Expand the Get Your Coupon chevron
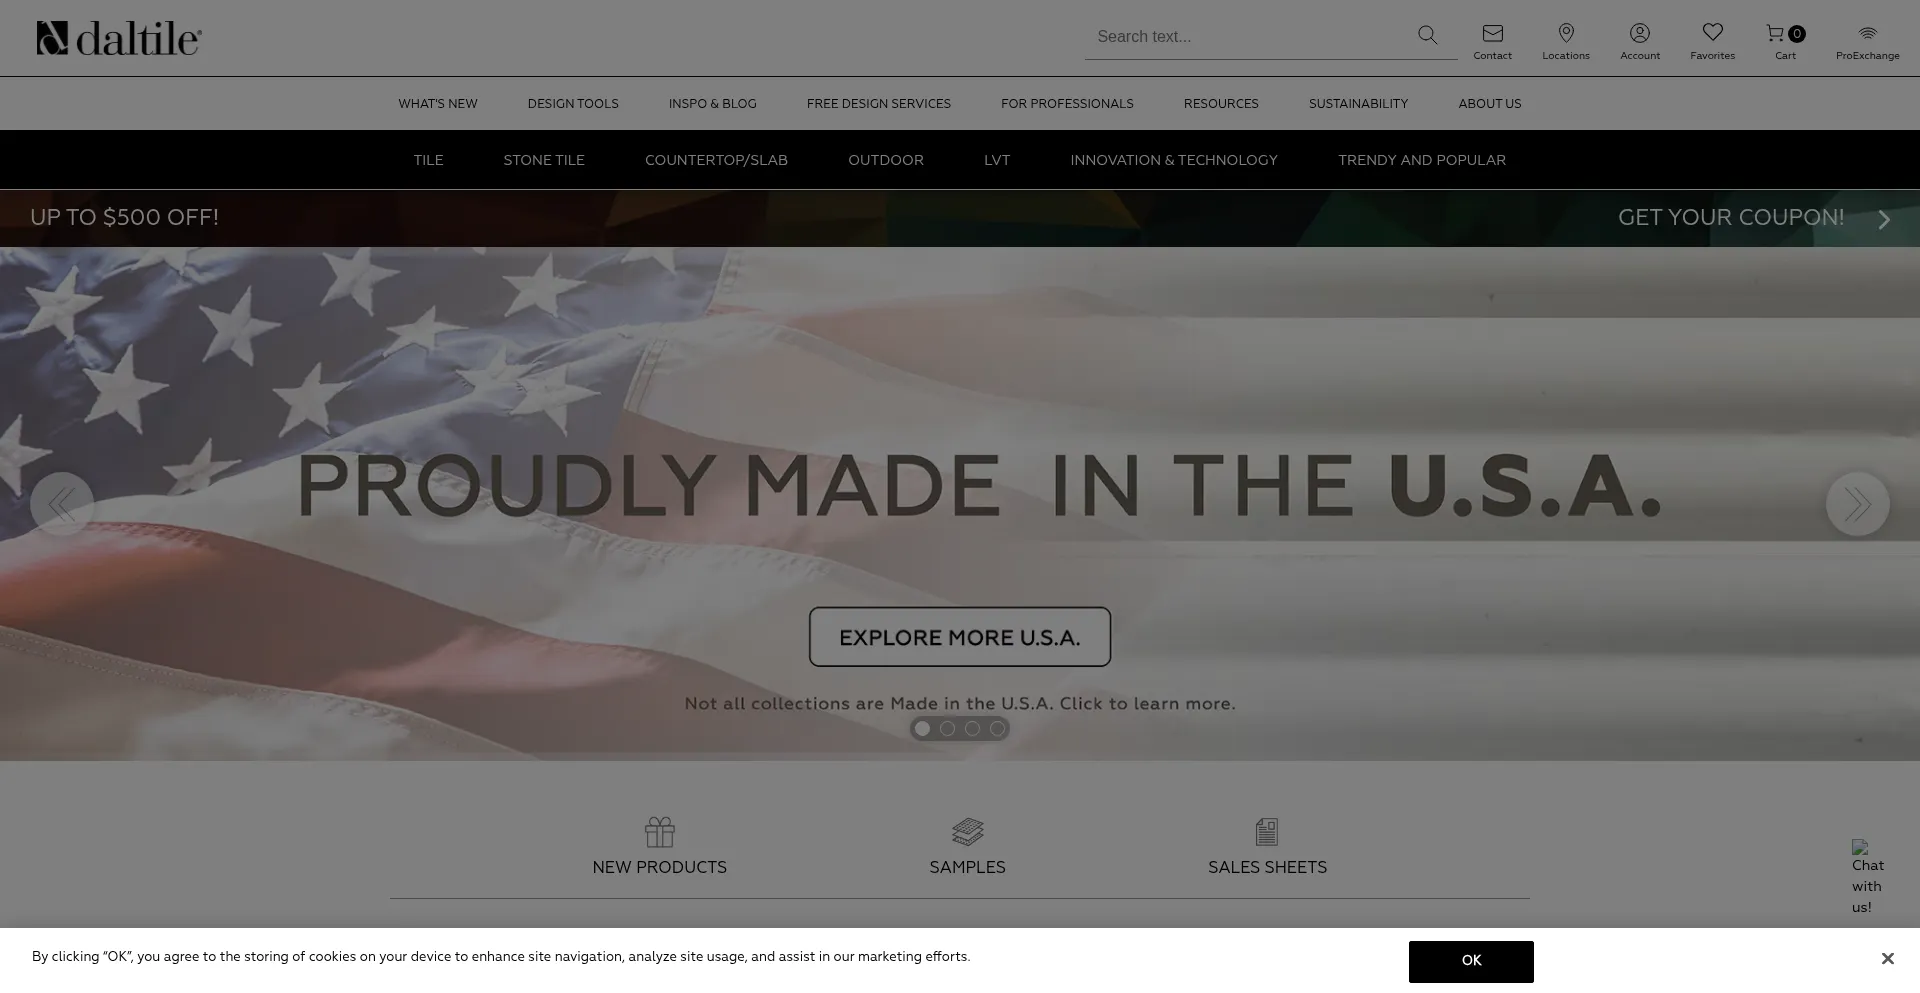 click(1884, 219)
